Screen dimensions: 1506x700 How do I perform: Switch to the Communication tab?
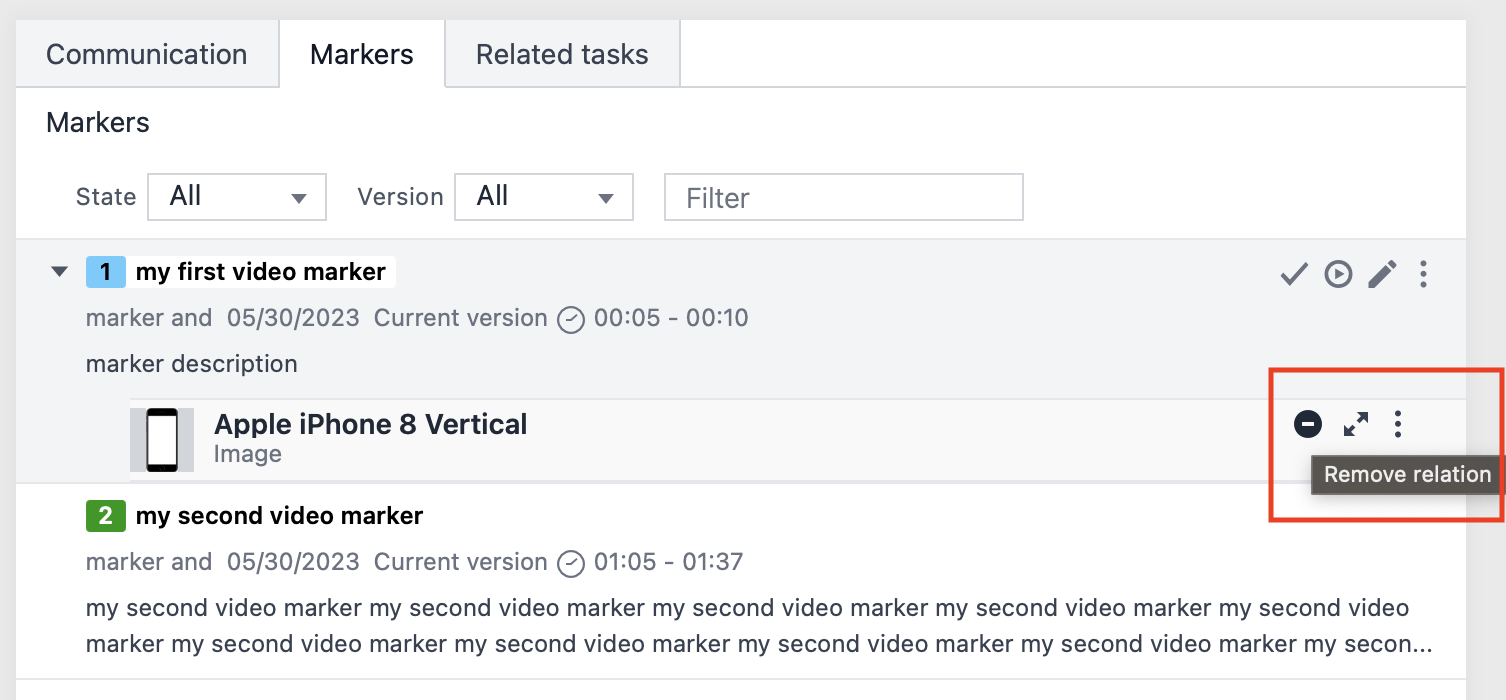click(x=146, y=54)
